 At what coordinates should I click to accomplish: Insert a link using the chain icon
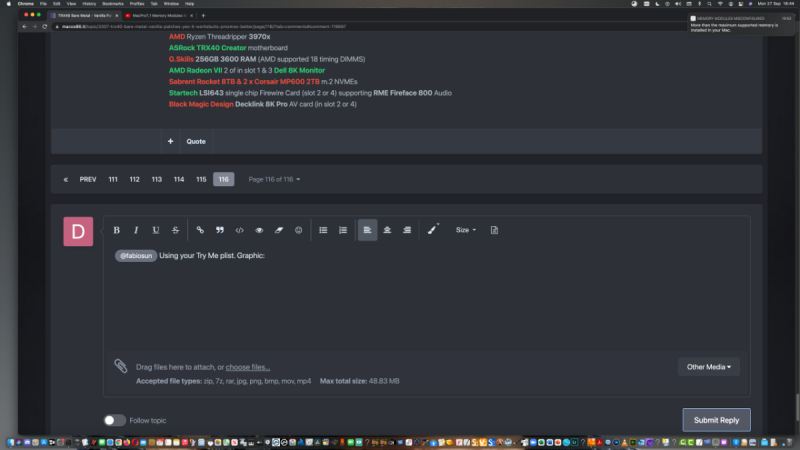[200, 230]
